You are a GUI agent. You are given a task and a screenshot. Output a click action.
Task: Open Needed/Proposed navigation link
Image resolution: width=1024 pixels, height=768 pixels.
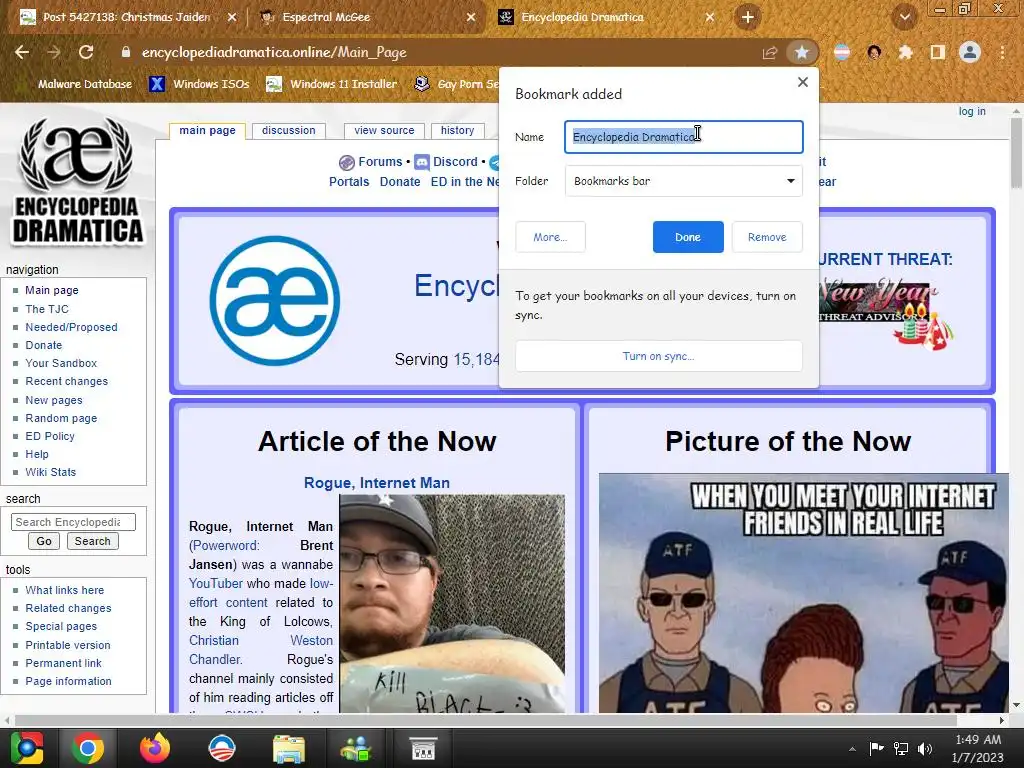point(71,327)
